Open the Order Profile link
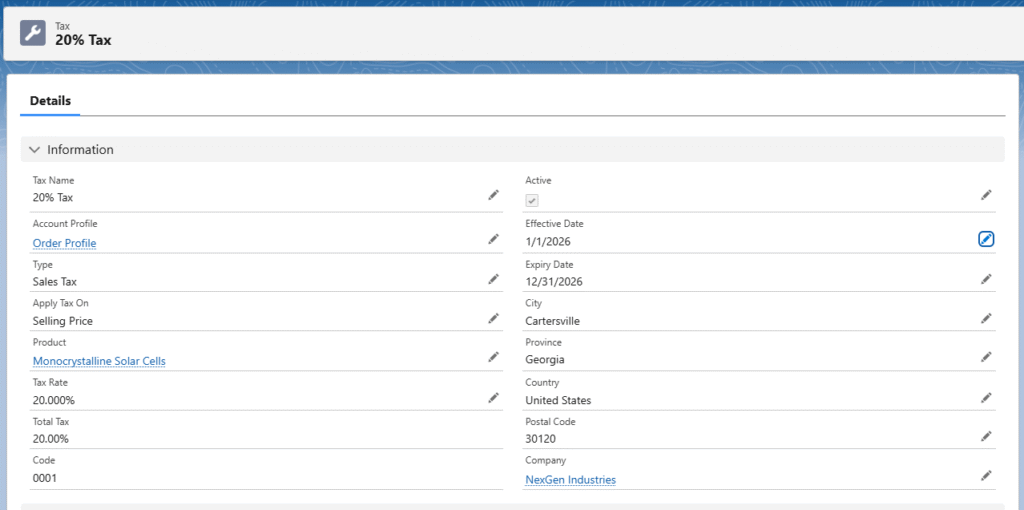 pos(64,243)
